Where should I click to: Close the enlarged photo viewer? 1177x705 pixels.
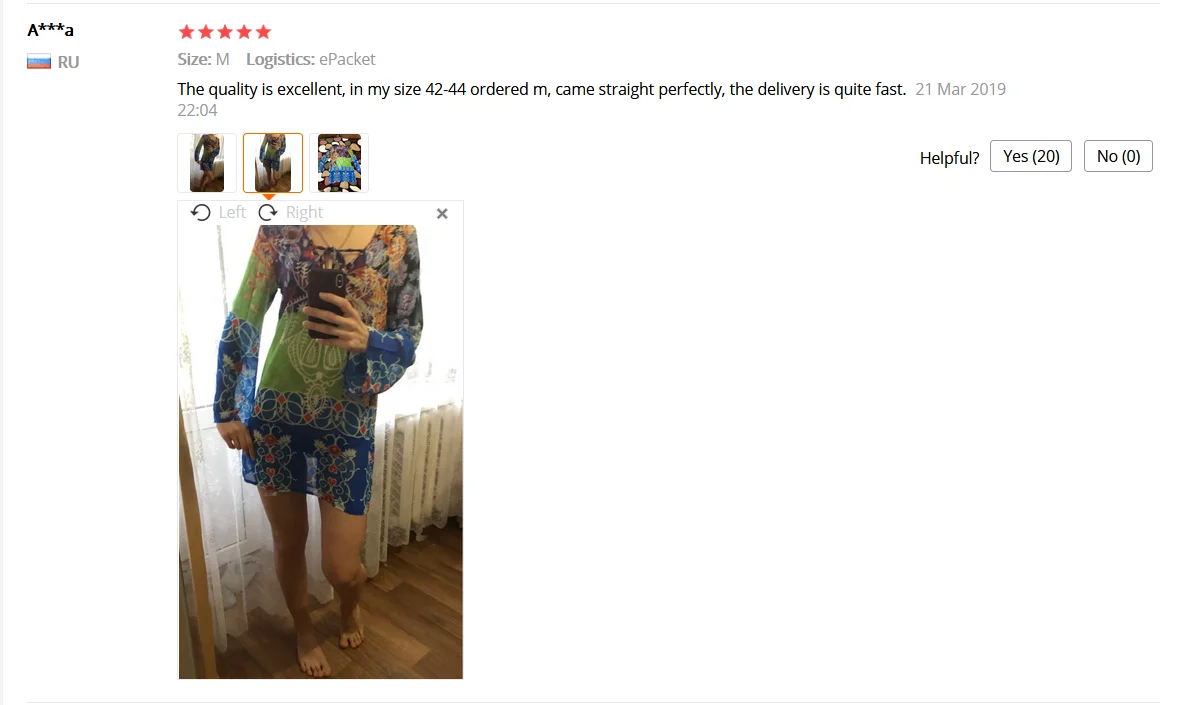[442, 214]
